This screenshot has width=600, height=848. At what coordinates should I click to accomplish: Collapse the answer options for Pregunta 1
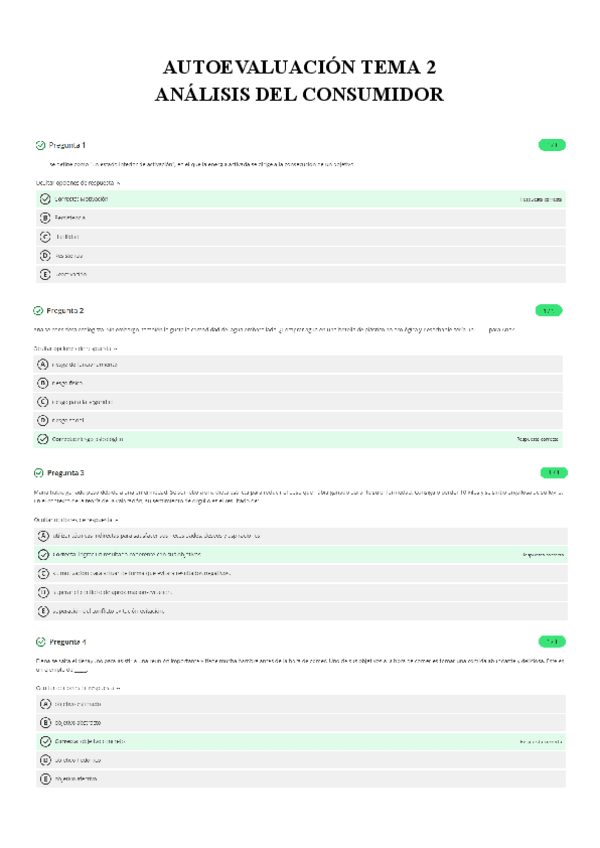pyautogui.click(x=77, y=183)
